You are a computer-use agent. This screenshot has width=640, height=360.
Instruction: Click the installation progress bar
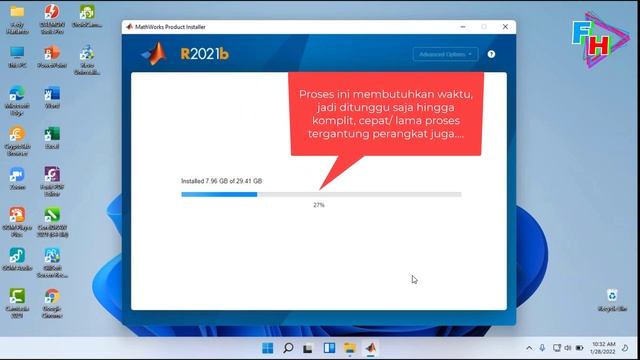pos(321,195)
